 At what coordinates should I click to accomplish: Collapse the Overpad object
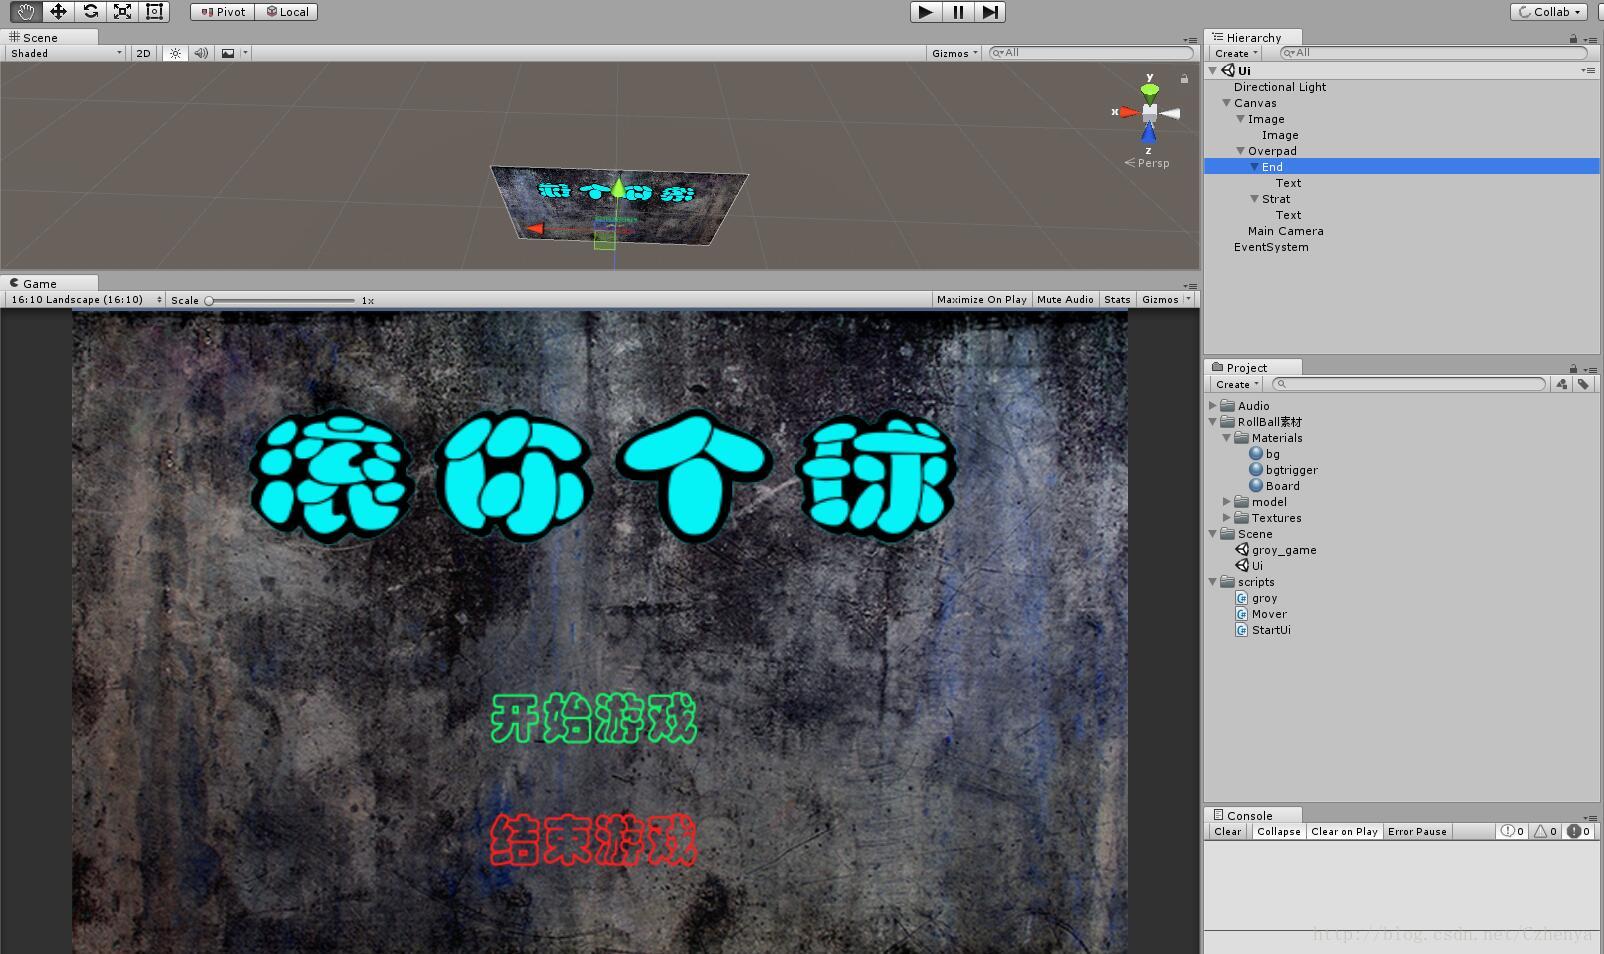tap(1241, 151)
